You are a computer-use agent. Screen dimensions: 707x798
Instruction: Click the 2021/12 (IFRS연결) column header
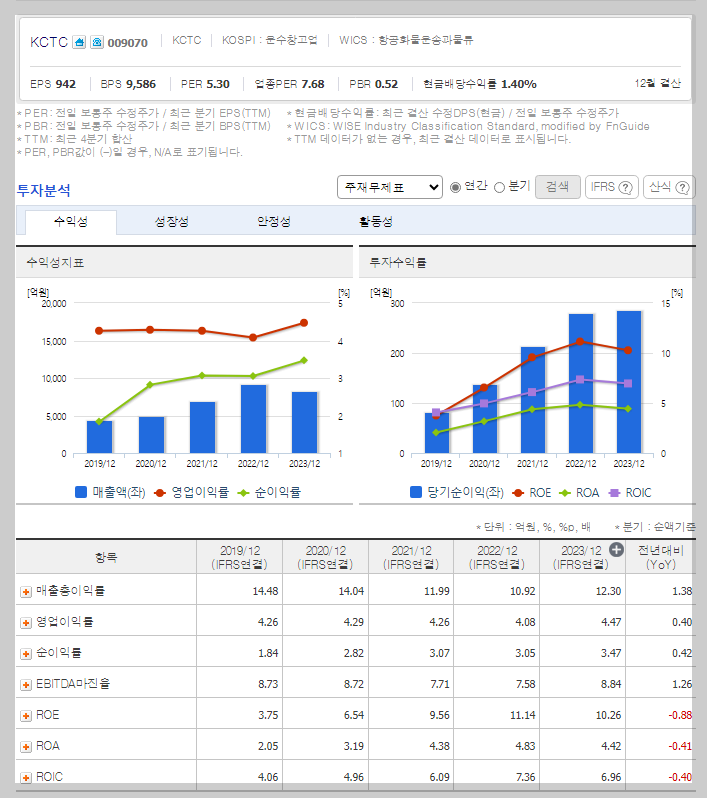(411, 557)
